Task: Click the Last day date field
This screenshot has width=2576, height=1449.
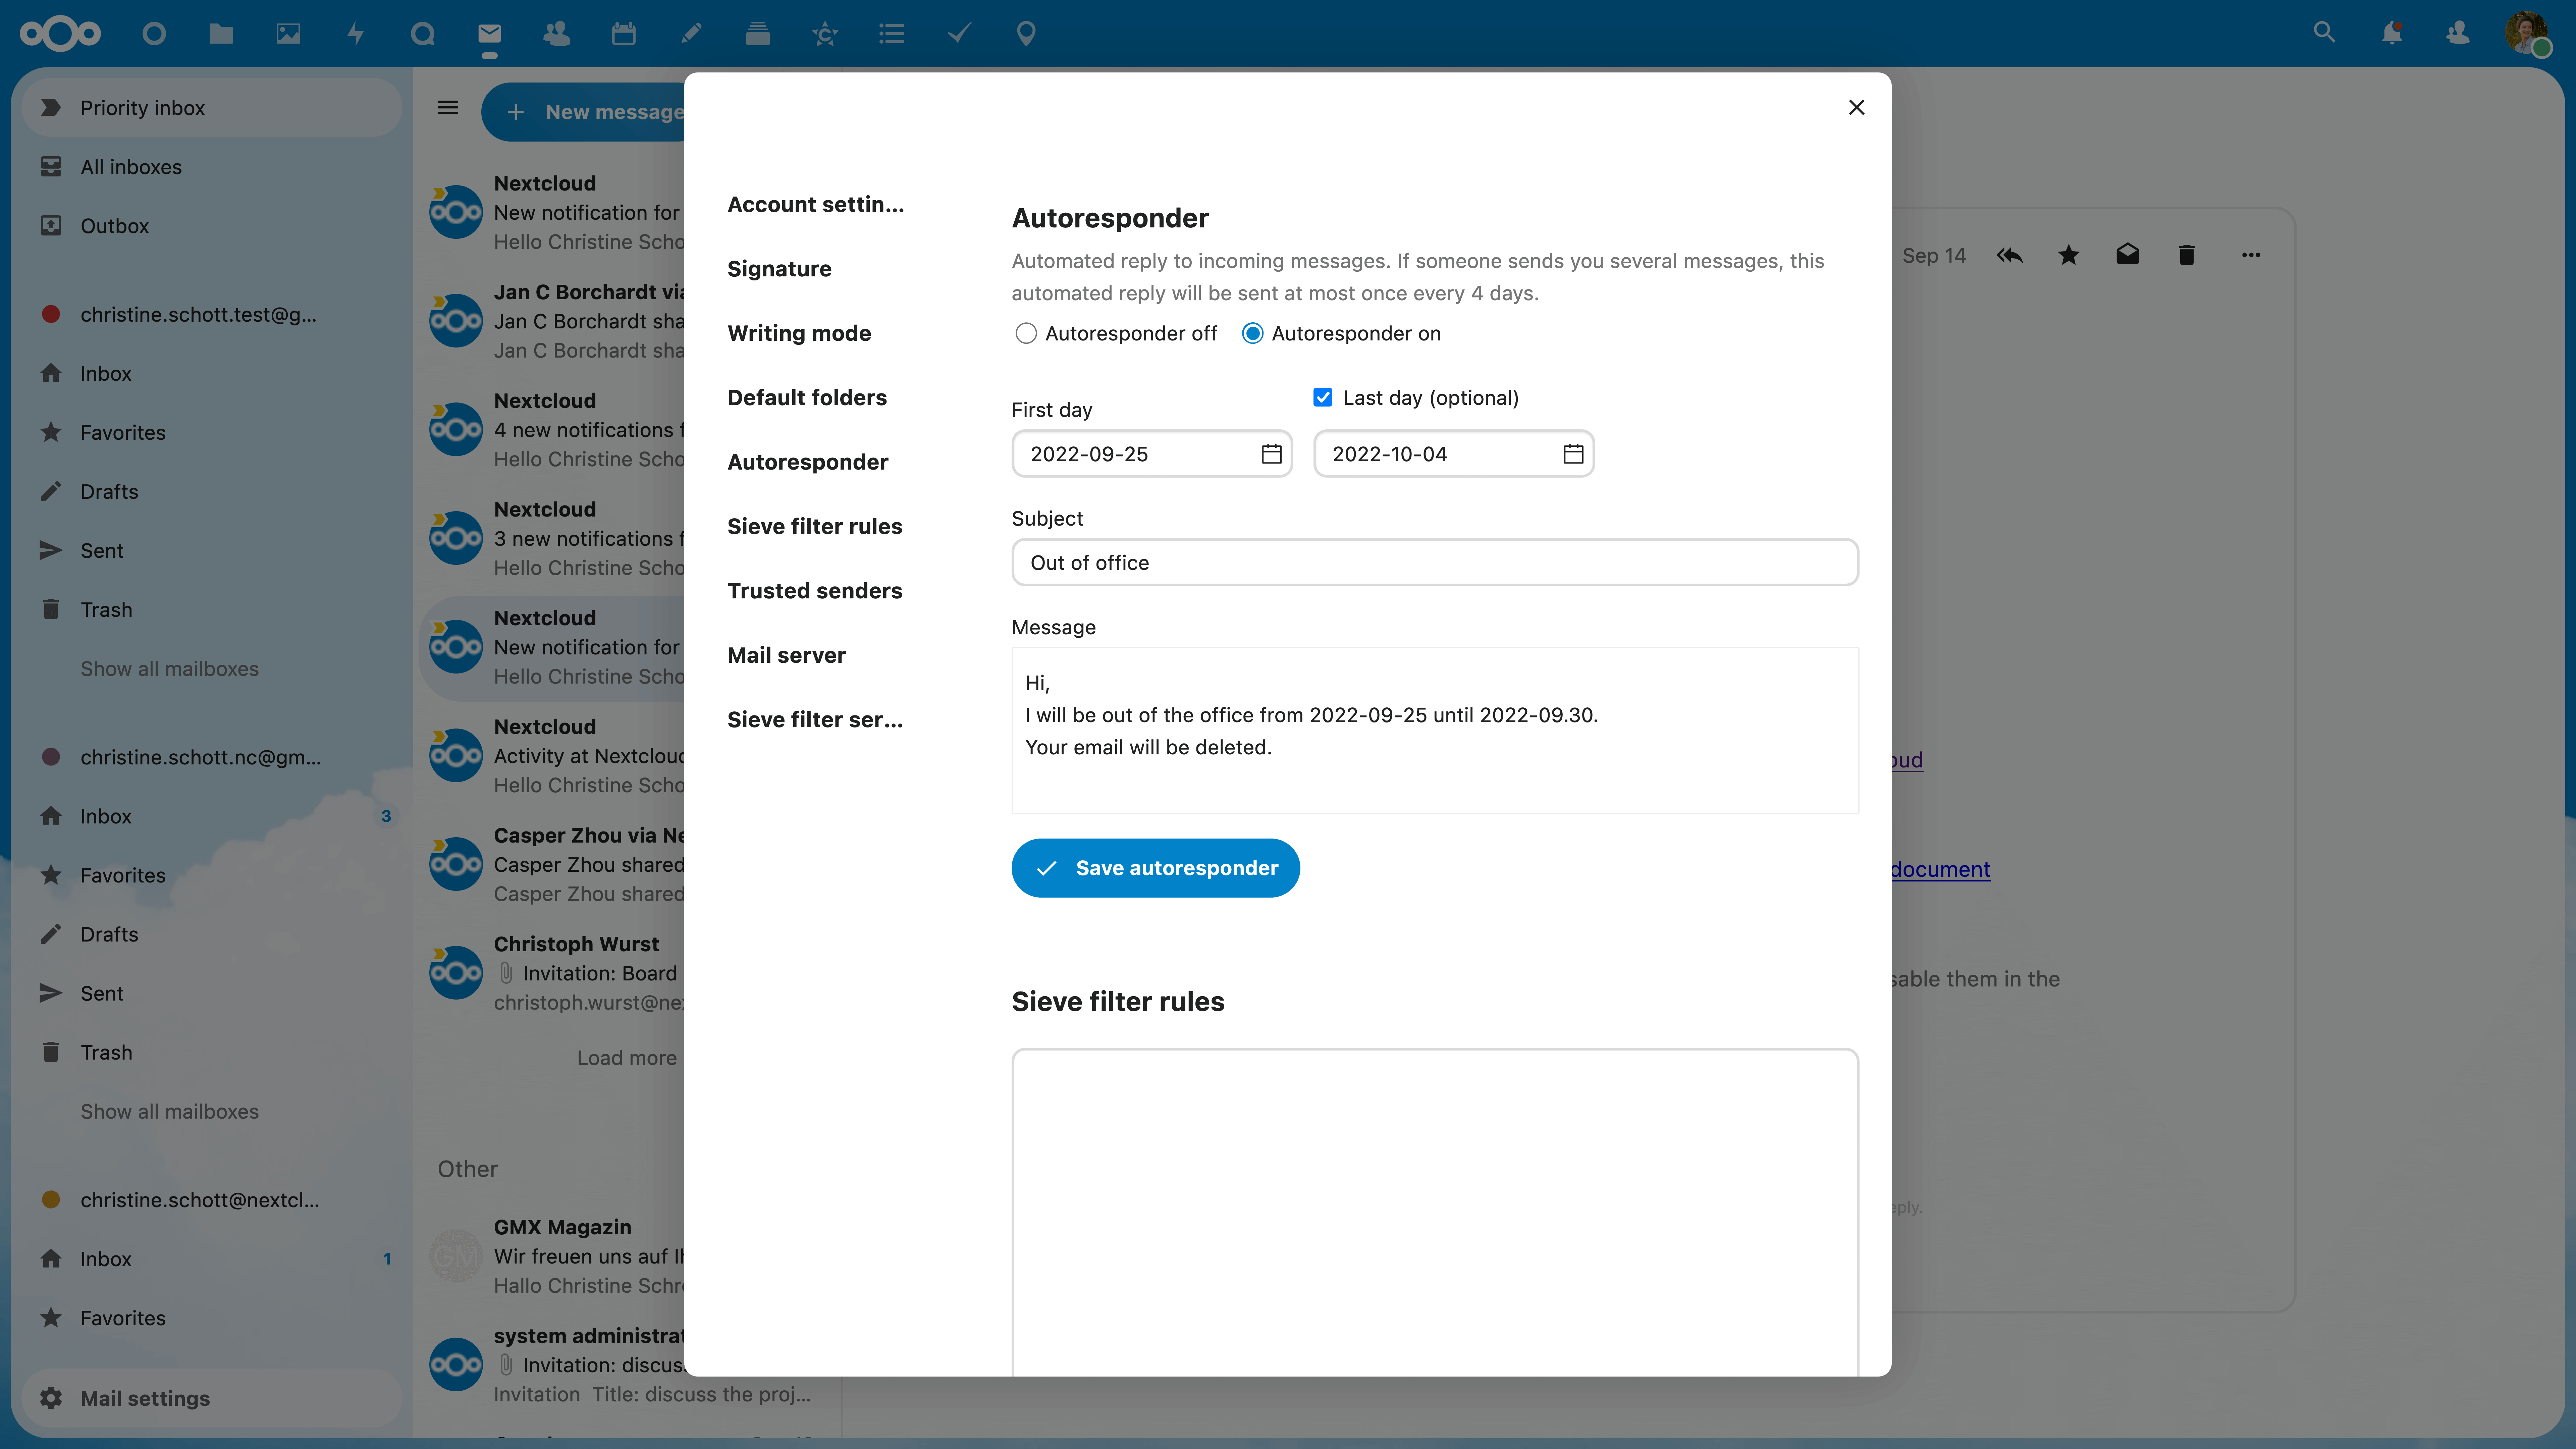Action: pos(1454,454)
